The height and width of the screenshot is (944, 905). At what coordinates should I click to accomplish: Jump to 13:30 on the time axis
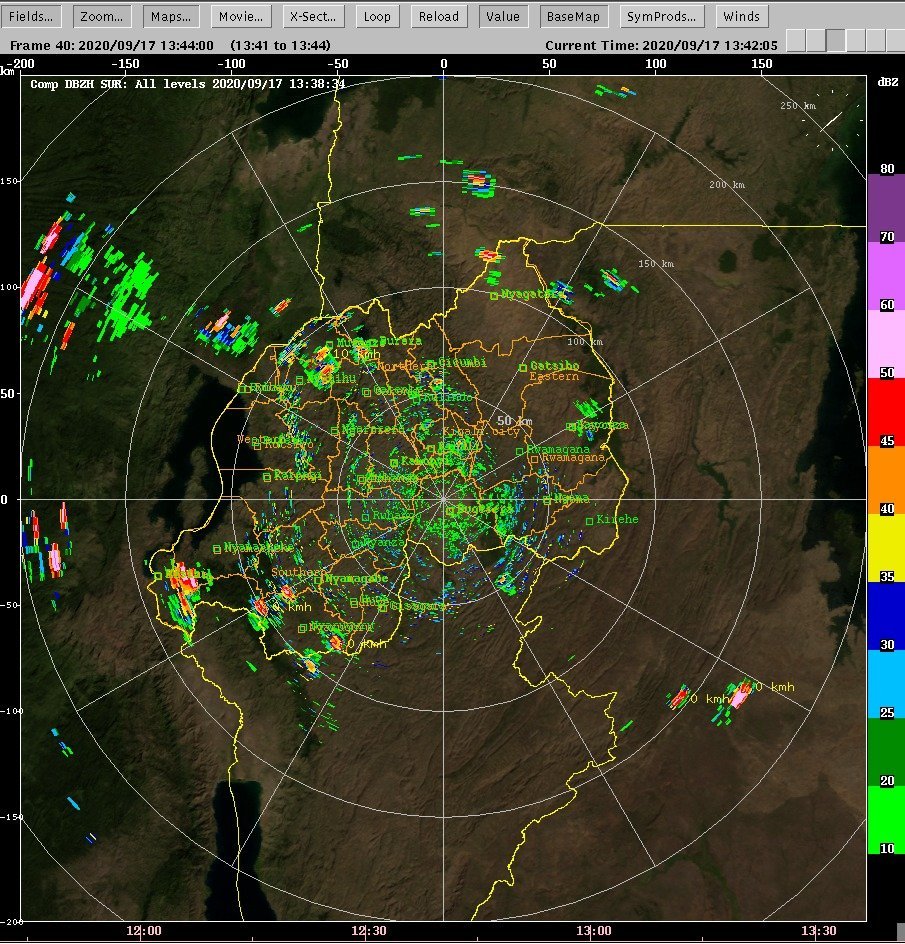pos(819,931)
